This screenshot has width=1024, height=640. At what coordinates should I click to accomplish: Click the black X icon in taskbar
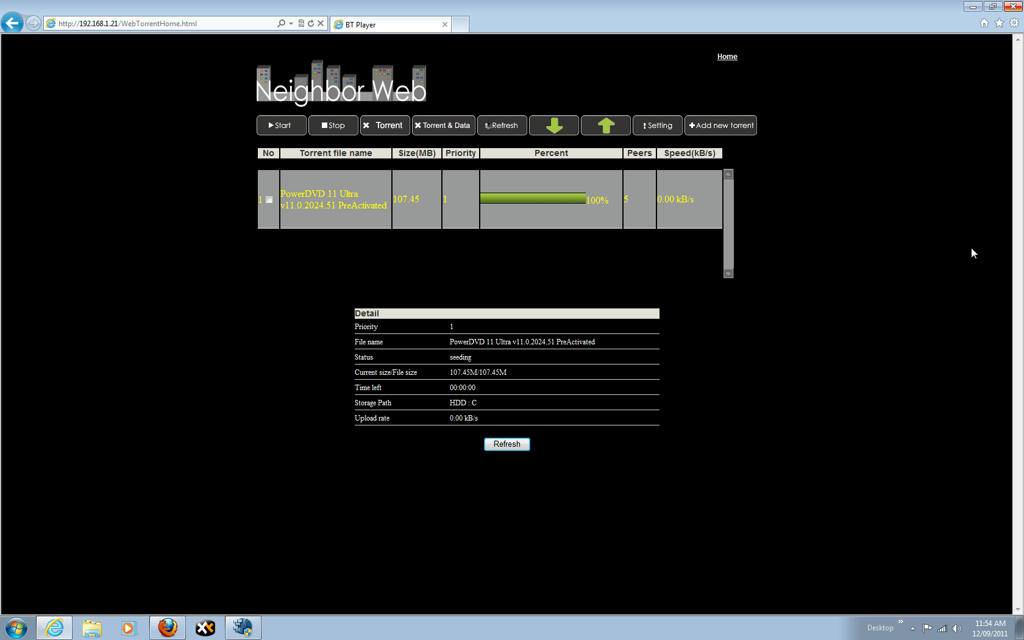pos(205,628)
